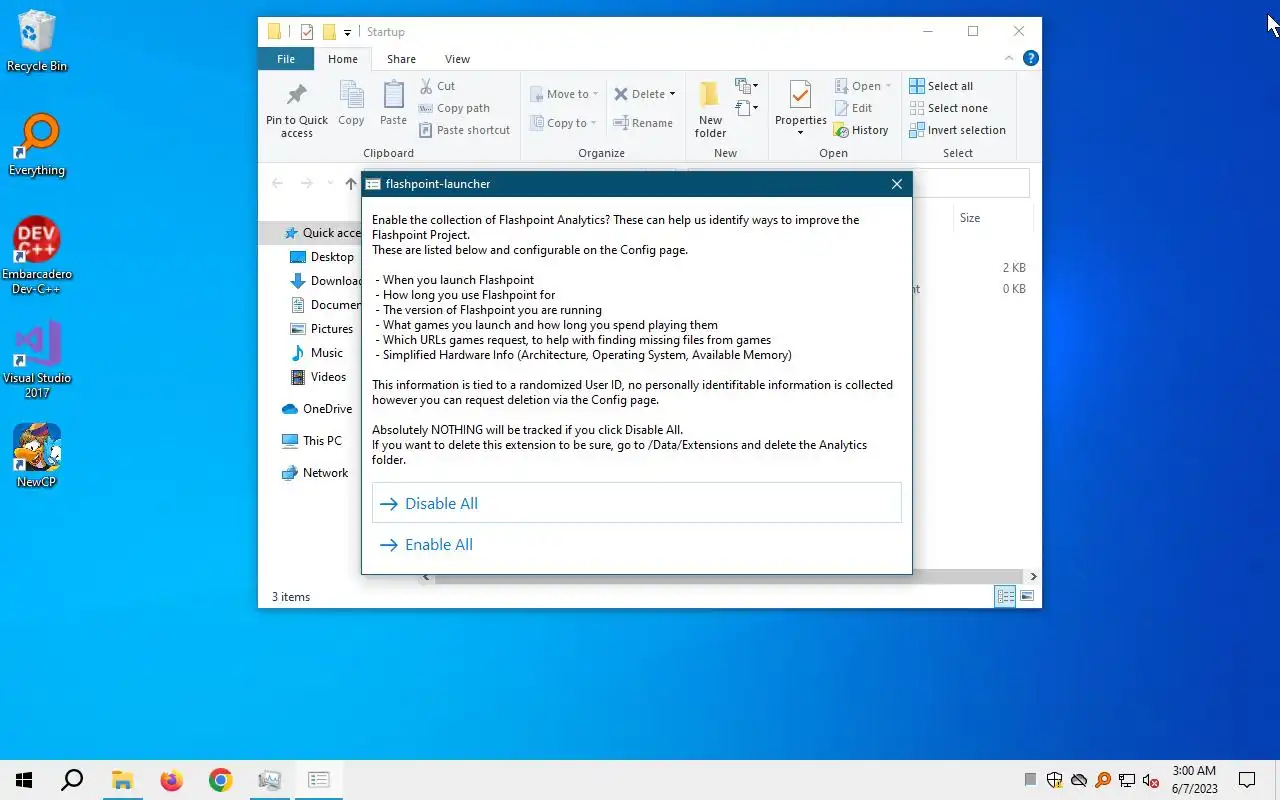The height and width of the screenshot is (800, 1280).
Task: Select Videos in navigation pane
Action: 318,377
